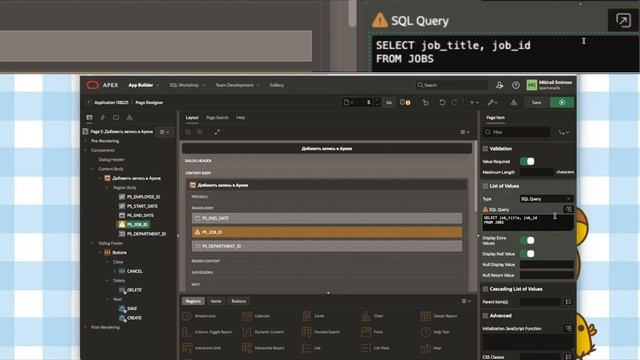
Task: Open the code editor icon for SQL Query
Action: pos(569,209)
